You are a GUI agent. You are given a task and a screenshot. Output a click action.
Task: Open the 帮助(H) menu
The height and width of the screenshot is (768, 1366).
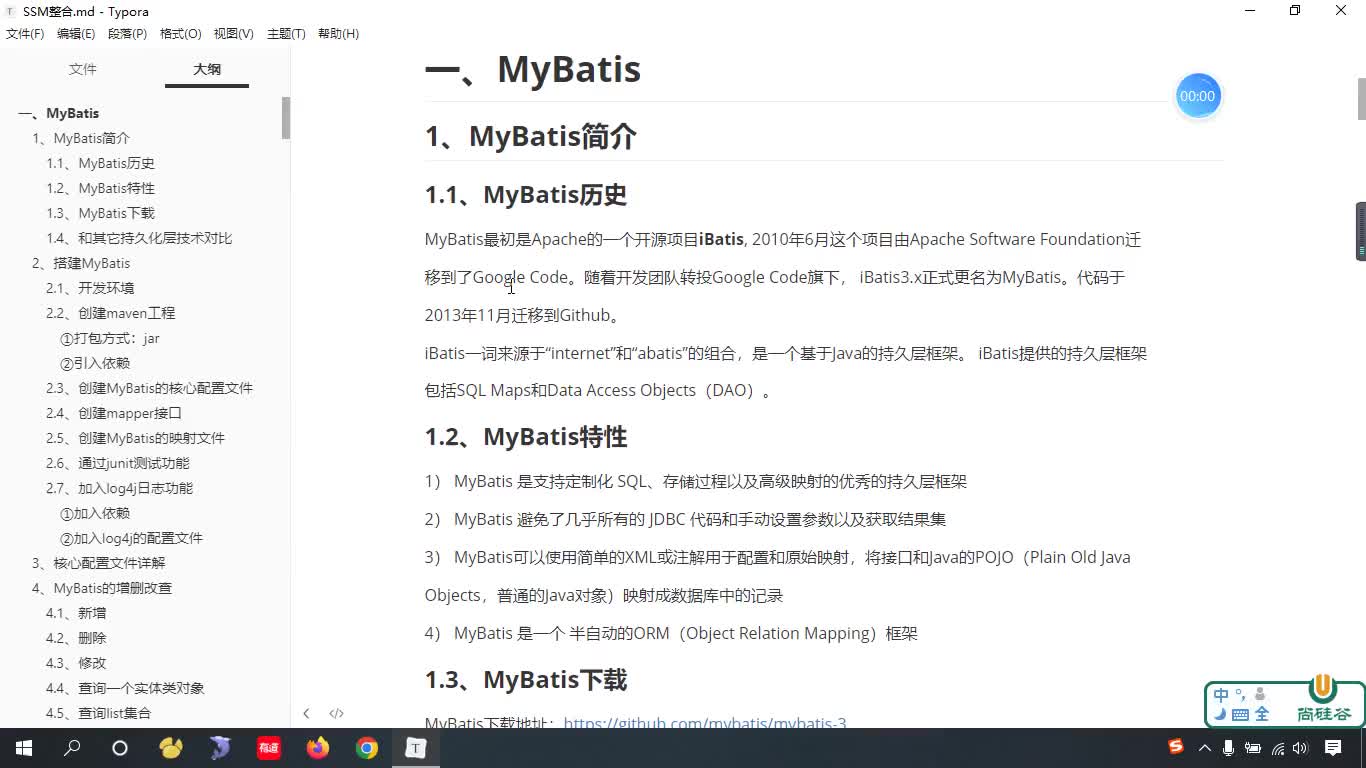pyautogui.click(x=338, y=34)
